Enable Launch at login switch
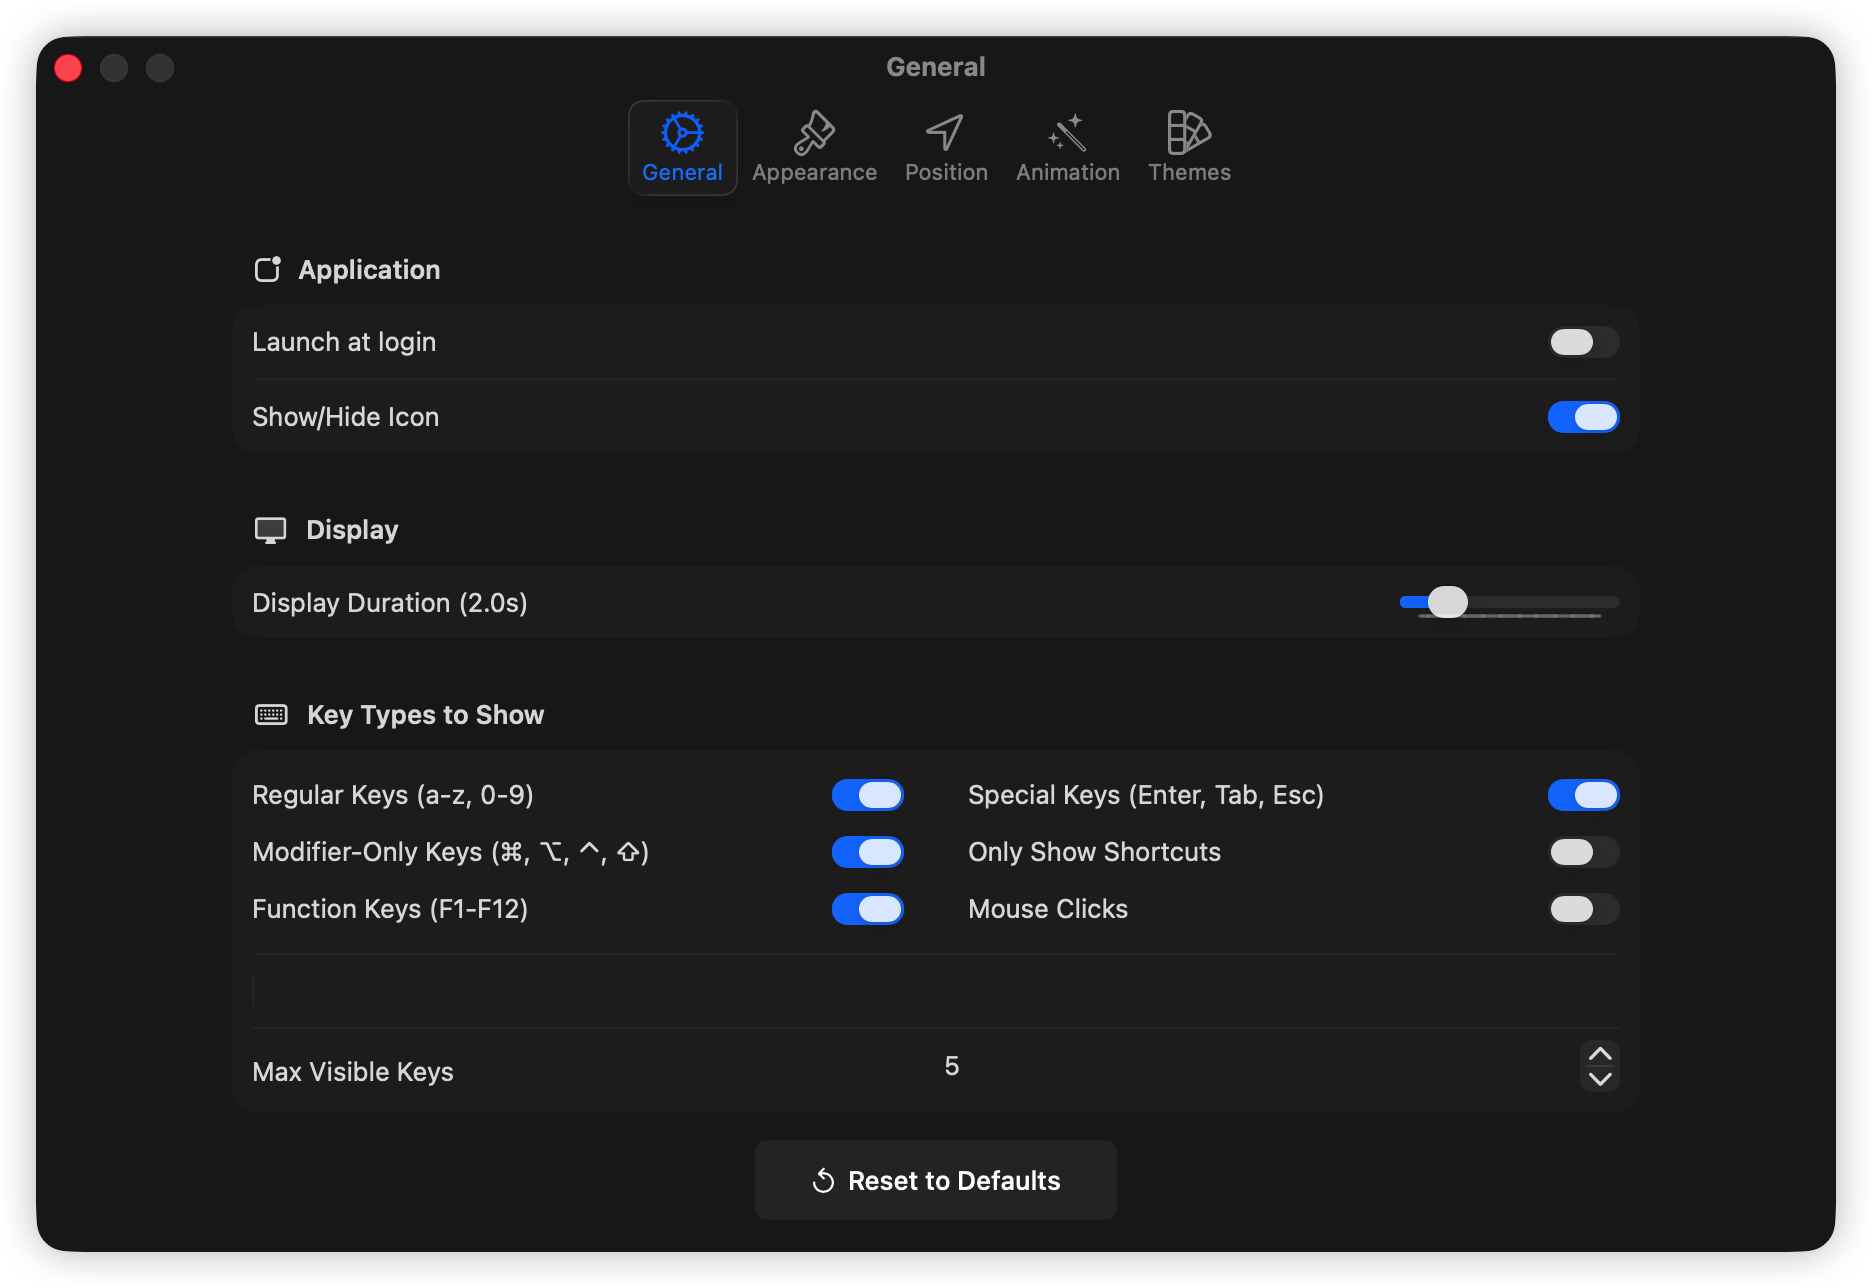Screen dimensions: 1872x1288 [x=1583, y=342]
